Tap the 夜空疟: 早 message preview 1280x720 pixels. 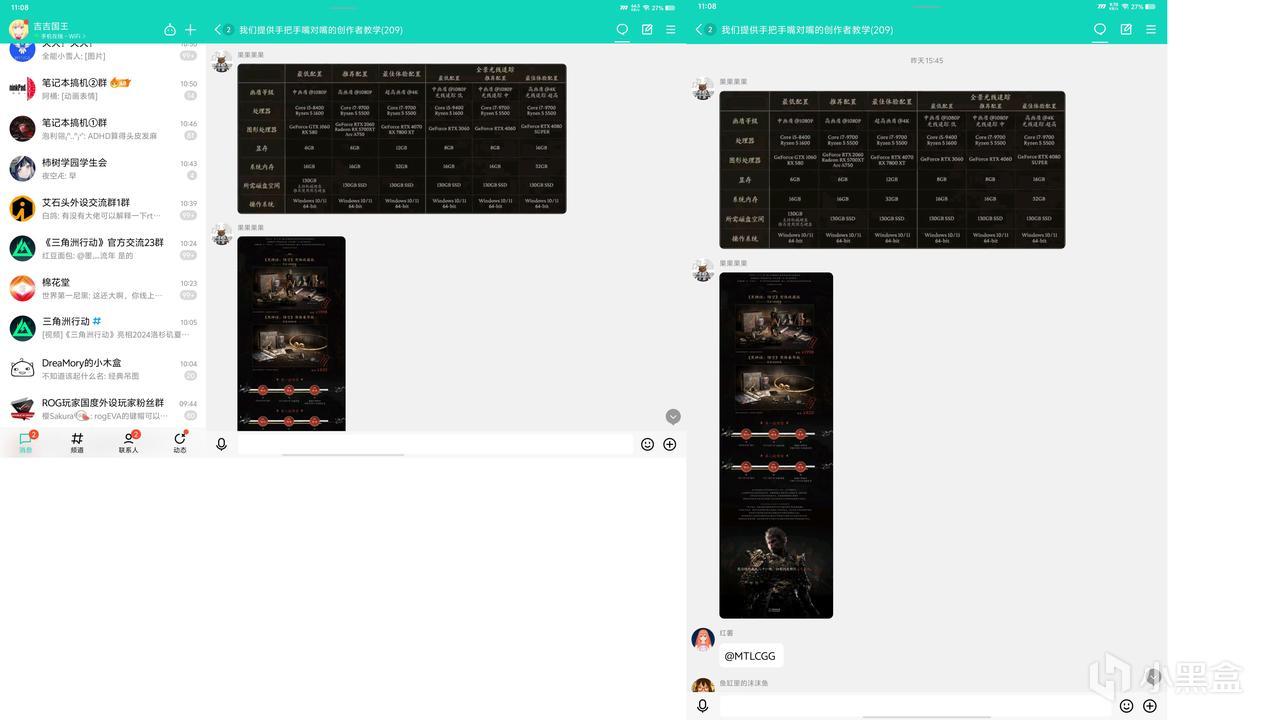click(59, 175)
